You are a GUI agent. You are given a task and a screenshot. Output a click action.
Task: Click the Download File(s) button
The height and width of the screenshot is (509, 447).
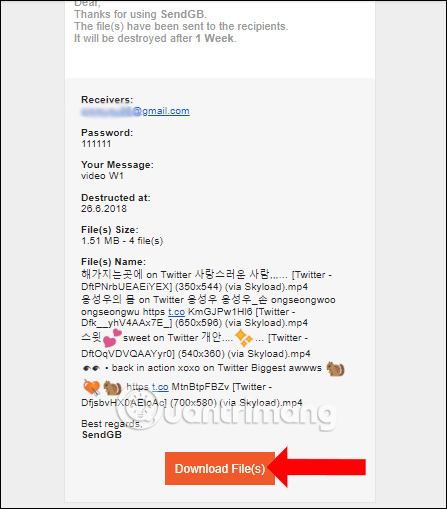coord(220,468)
